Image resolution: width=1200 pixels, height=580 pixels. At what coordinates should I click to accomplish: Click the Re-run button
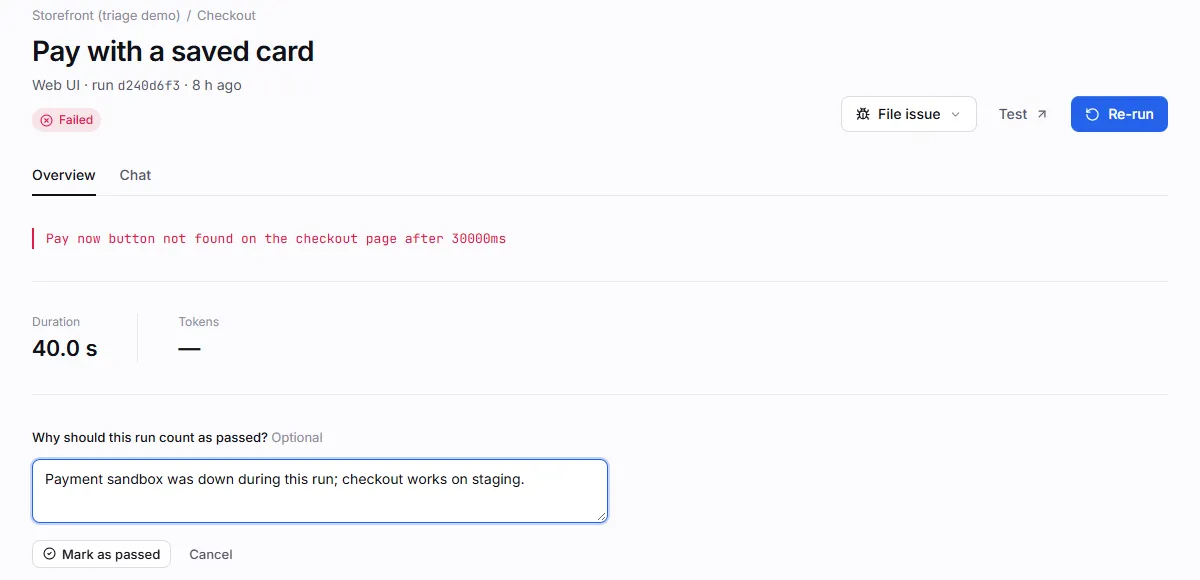click(x=1119, y=114)
